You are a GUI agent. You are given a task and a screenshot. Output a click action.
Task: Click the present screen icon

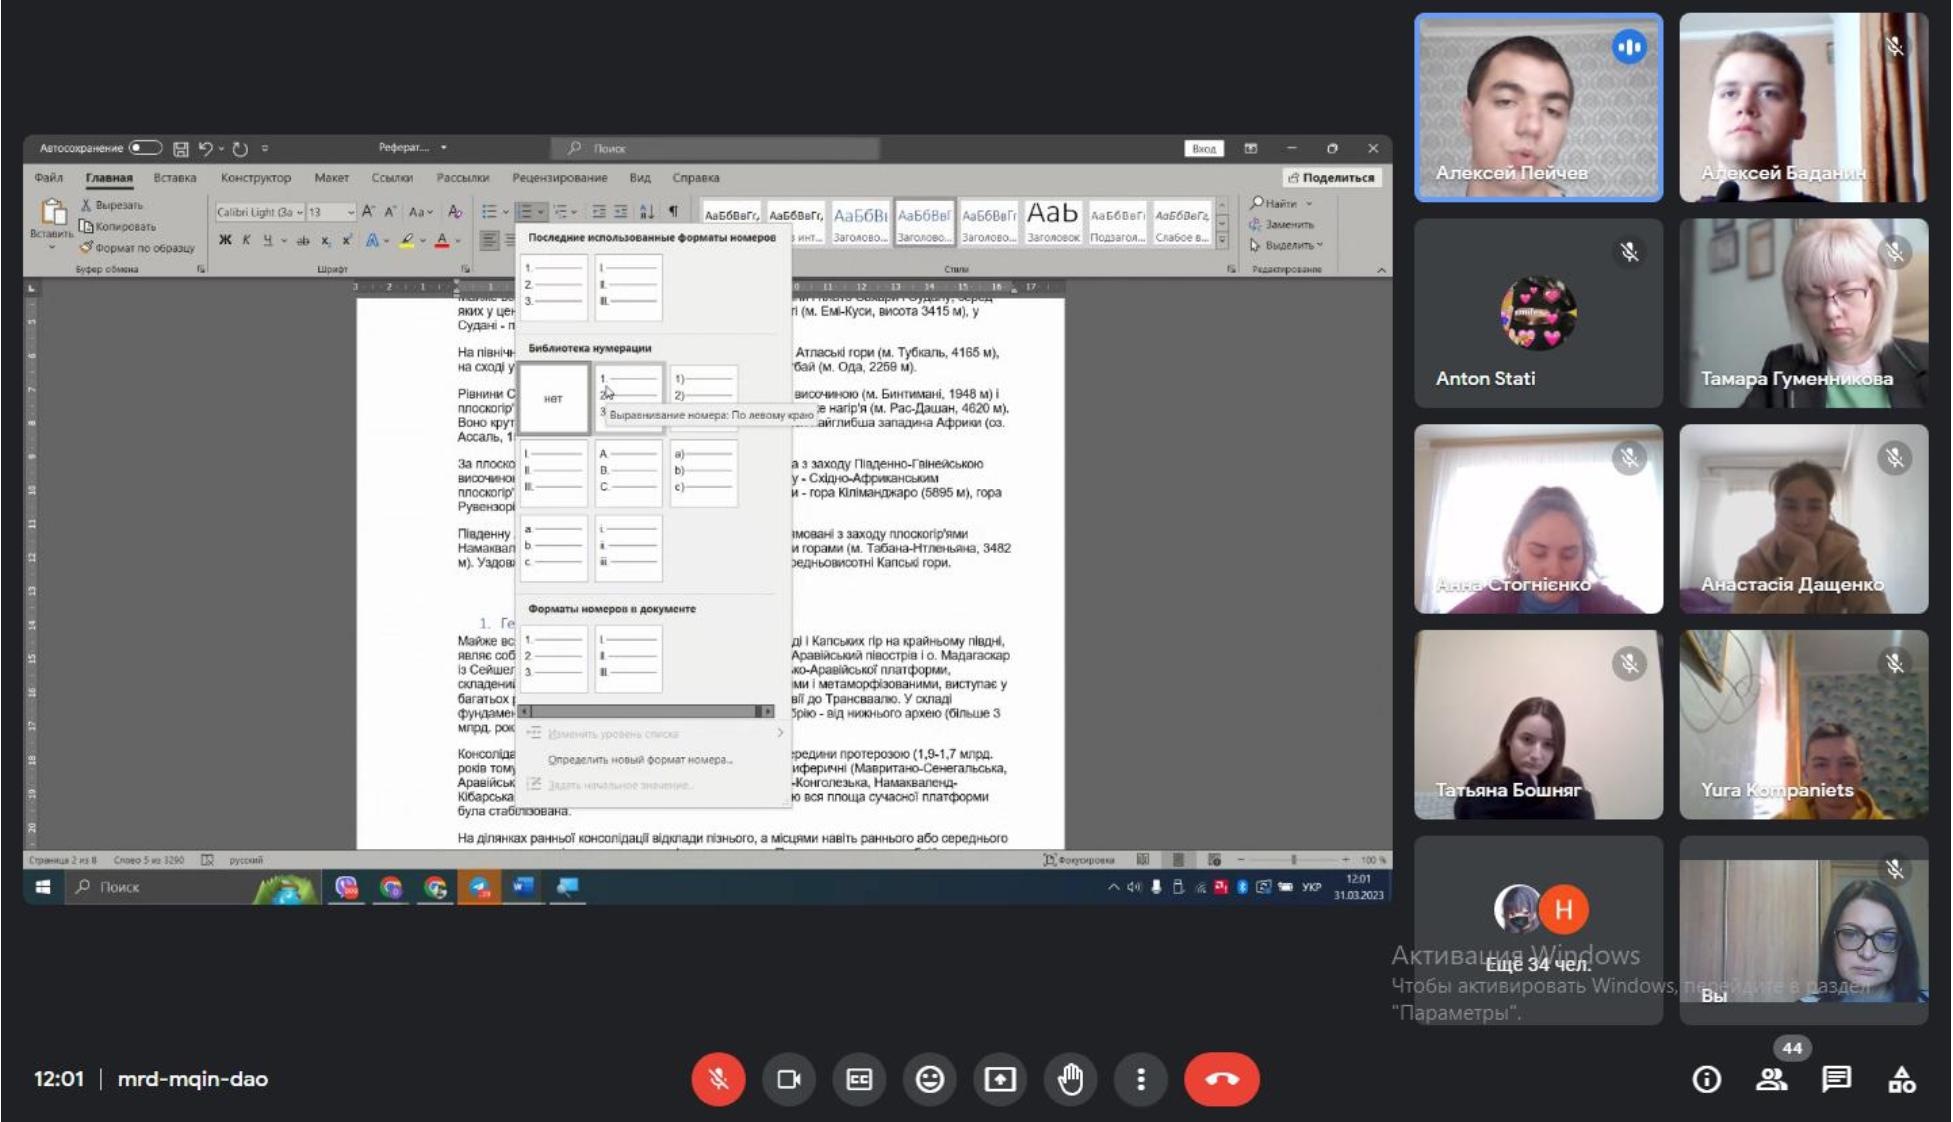(1000, 1079)
